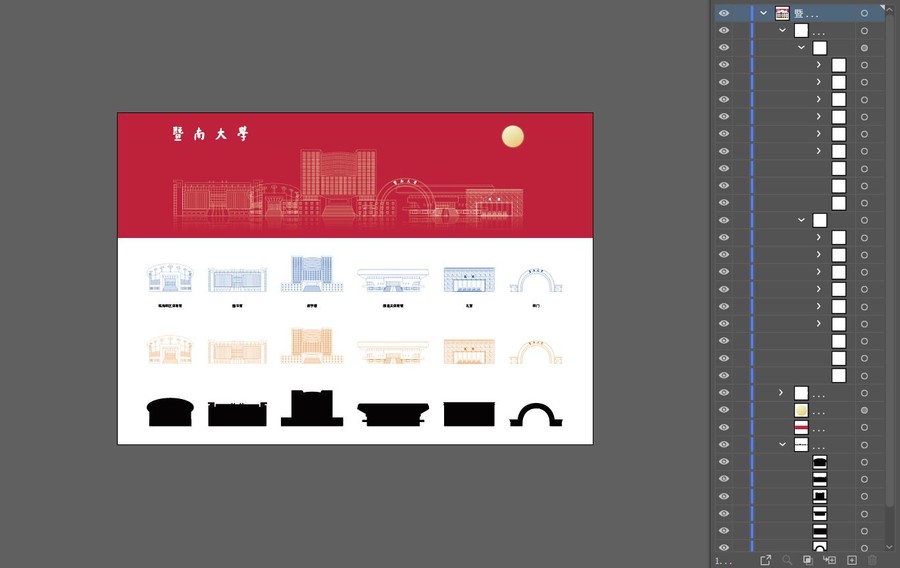
Task: Toggle visibility of silhouettes group
Action: point(724,444)
